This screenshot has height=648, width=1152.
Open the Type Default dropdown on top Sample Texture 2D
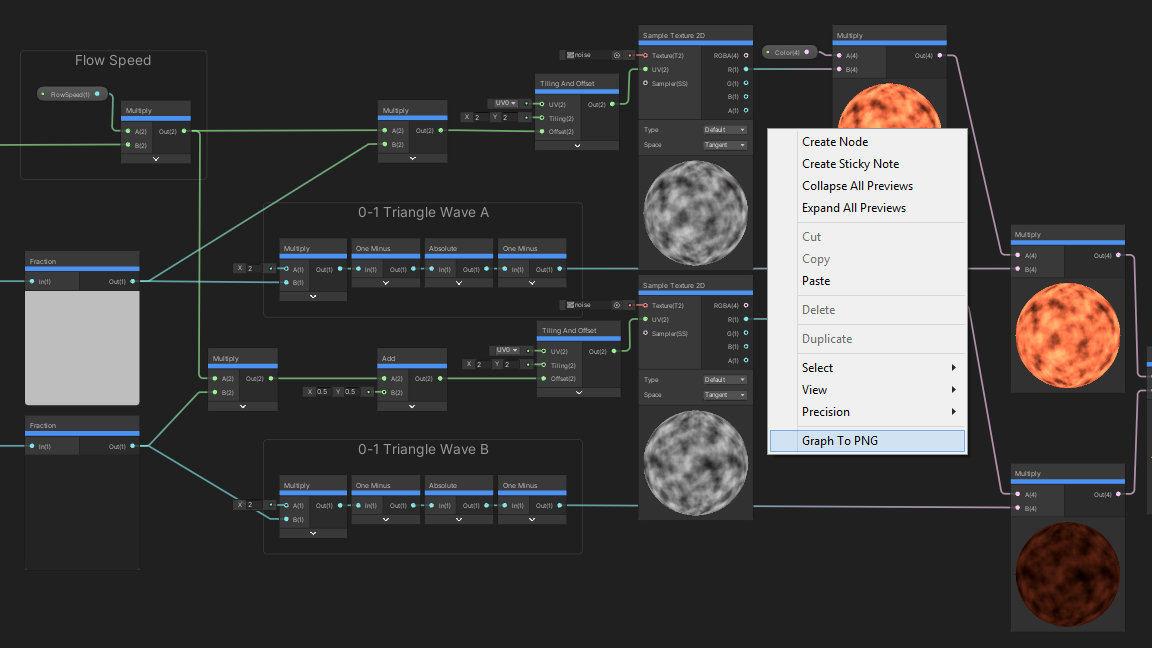pos(724,130)
